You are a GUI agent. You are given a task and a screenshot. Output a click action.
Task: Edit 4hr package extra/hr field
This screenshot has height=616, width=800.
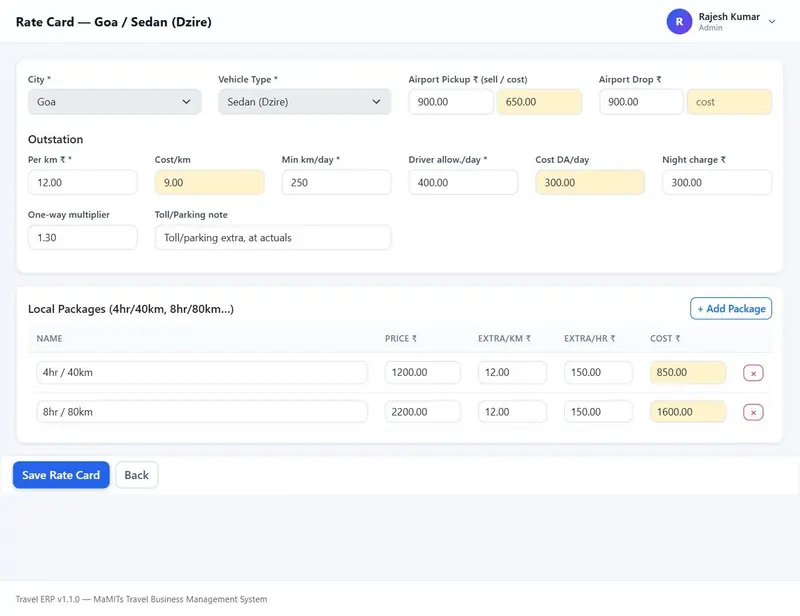click(598, 373)
